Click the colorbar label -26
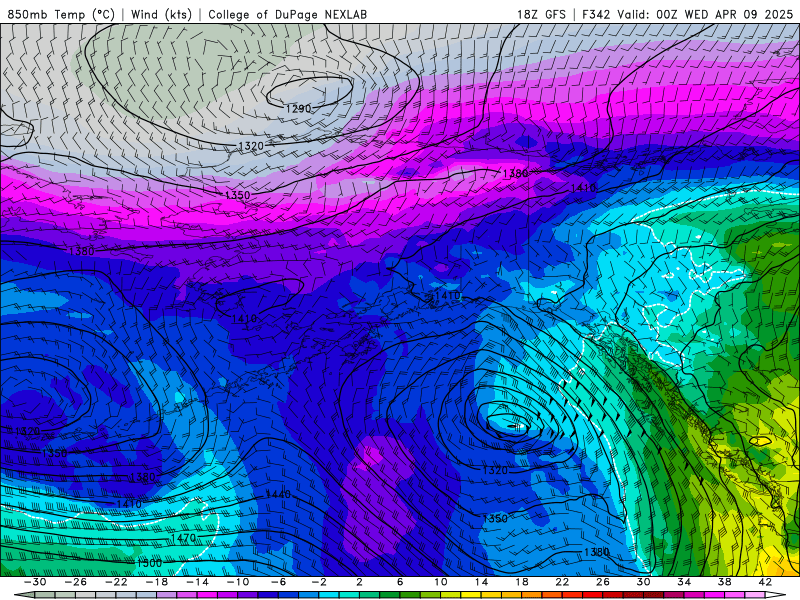 (x=76, y=582)
